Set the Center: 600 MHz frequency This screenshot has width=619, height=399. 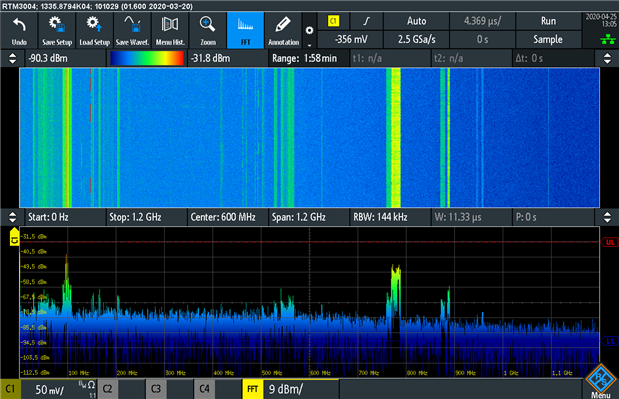coord(228,217)
